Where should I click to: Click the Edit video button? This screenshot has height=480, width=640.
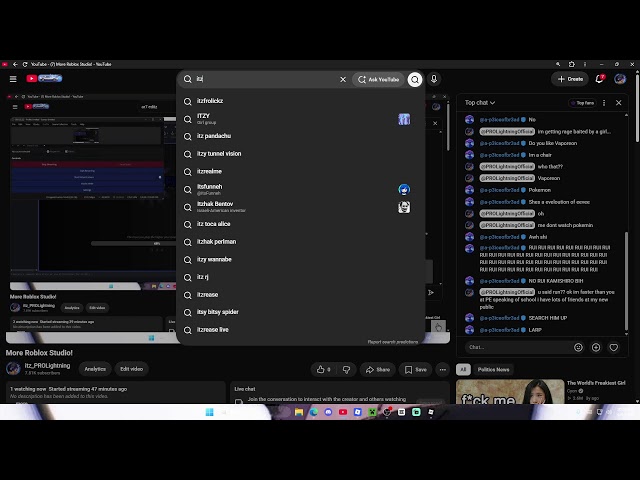[x=131, y=369]
